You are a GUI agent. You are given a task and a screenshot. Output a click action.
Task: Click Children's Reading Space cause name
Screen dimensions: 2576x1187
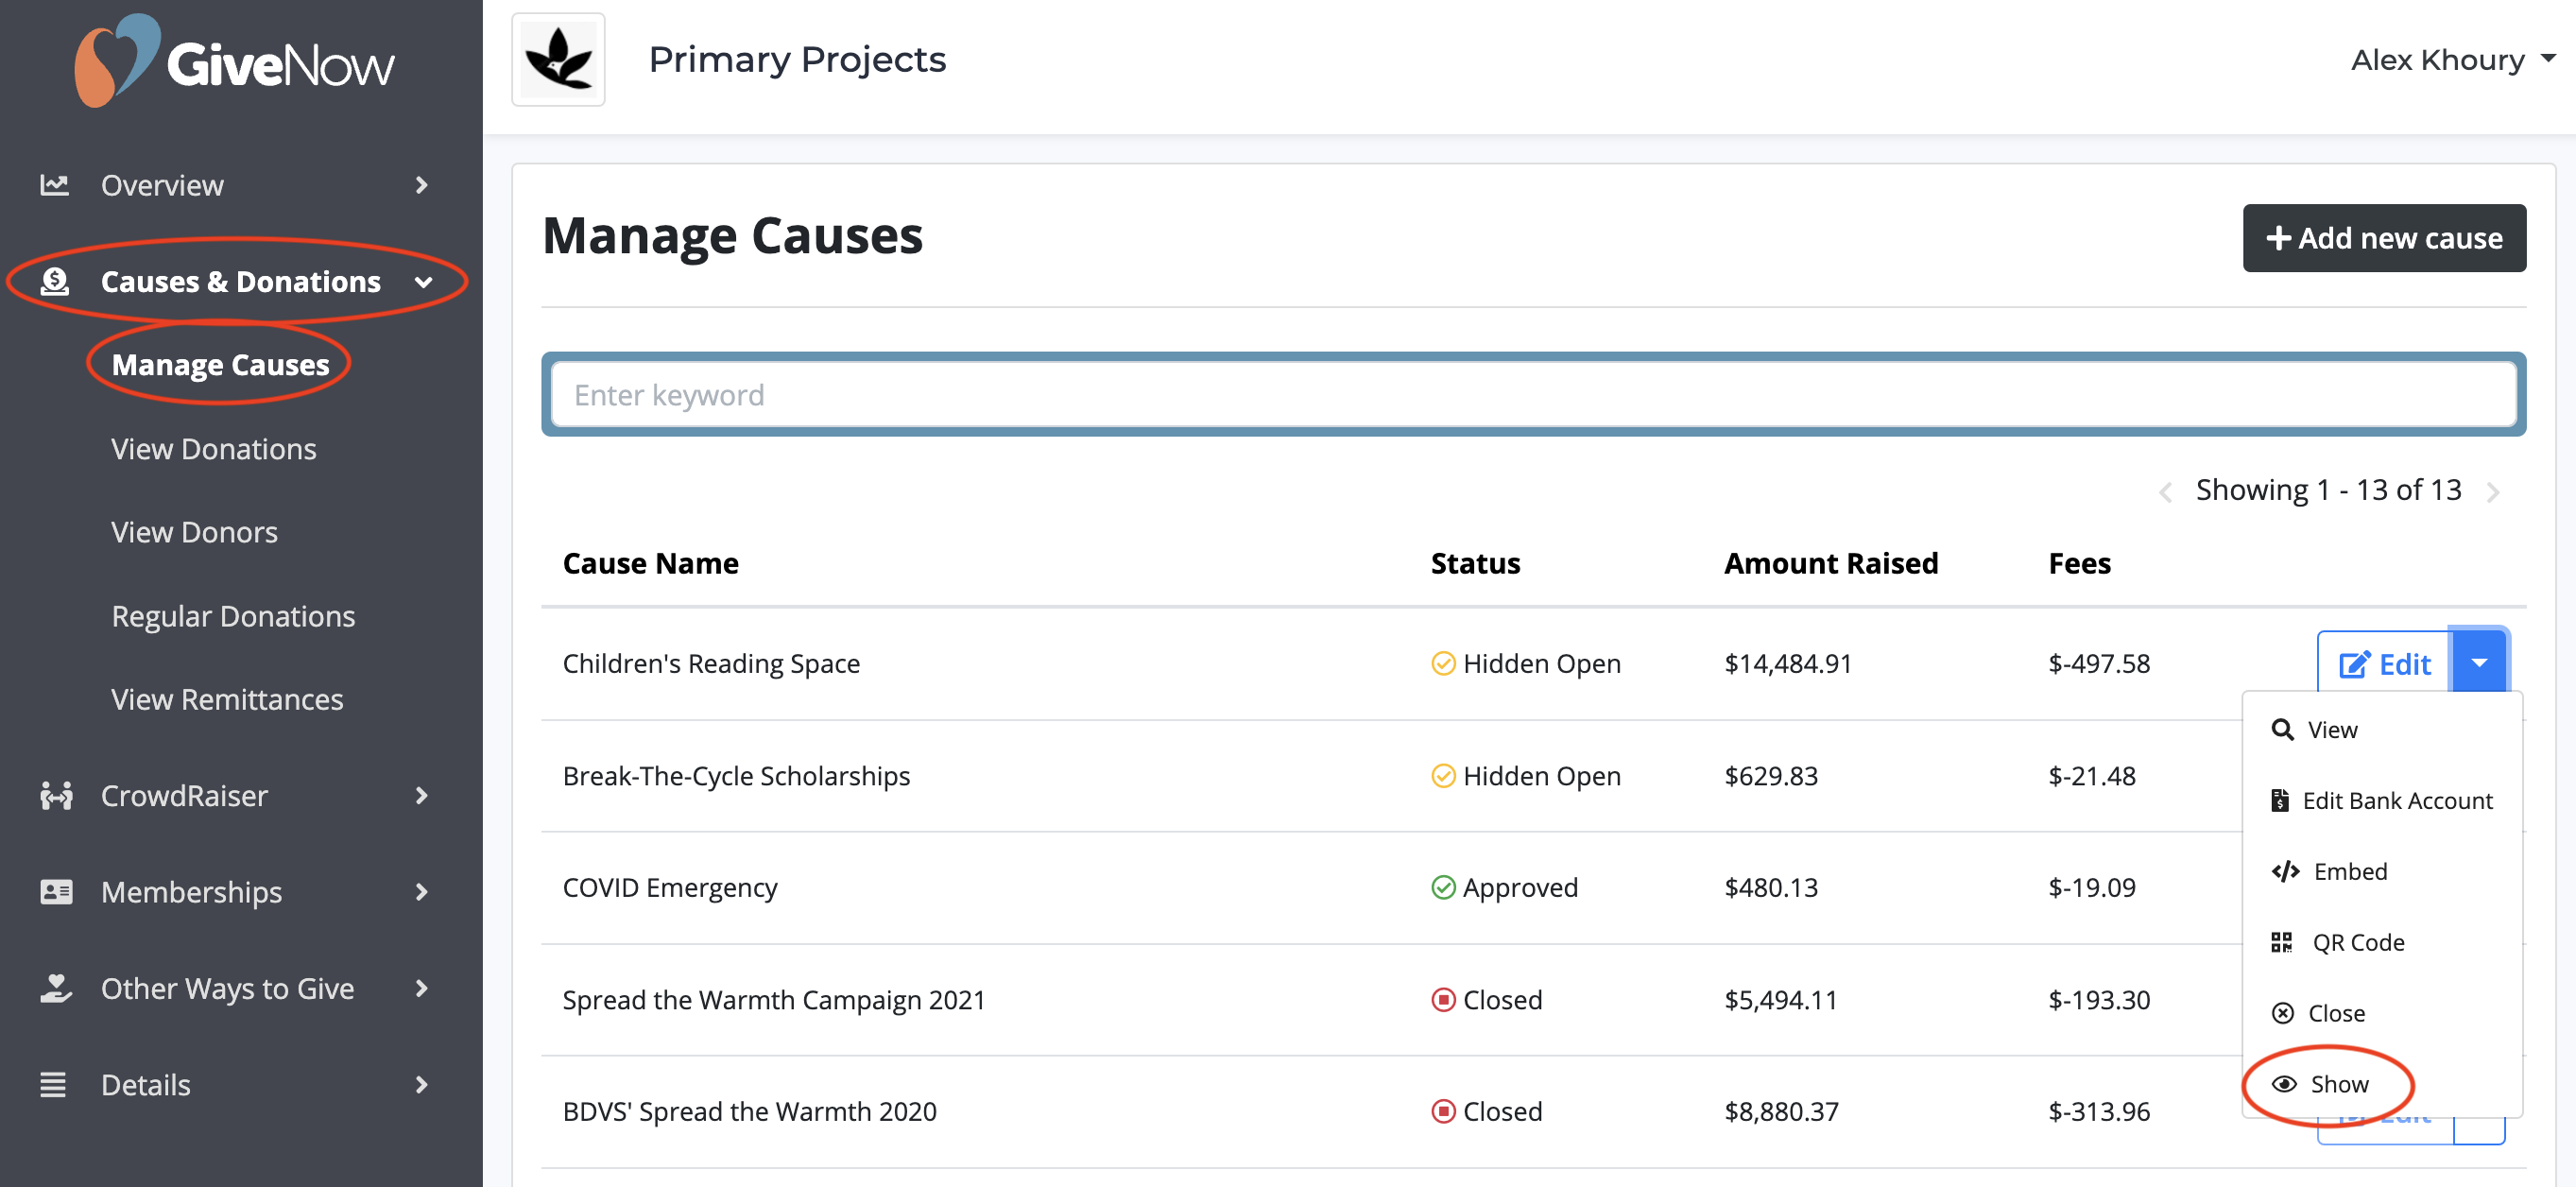[x=711, y=663]
